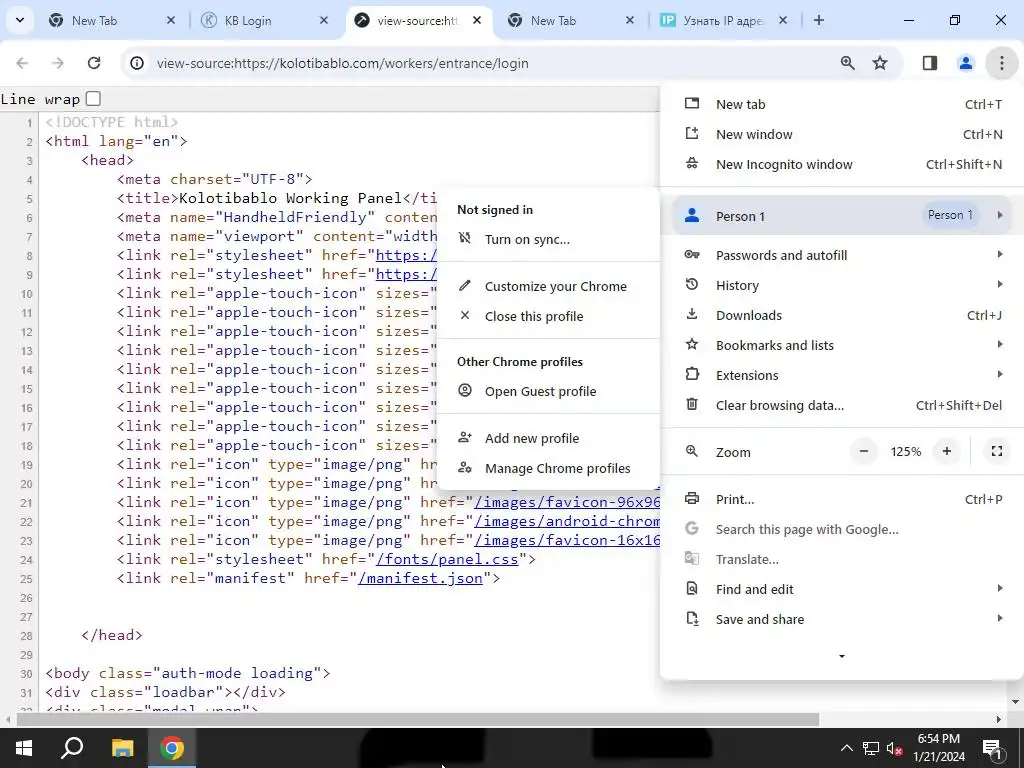1024x768 pixels.
Task: Close the KB Login tab
Action: coord(324,20)
